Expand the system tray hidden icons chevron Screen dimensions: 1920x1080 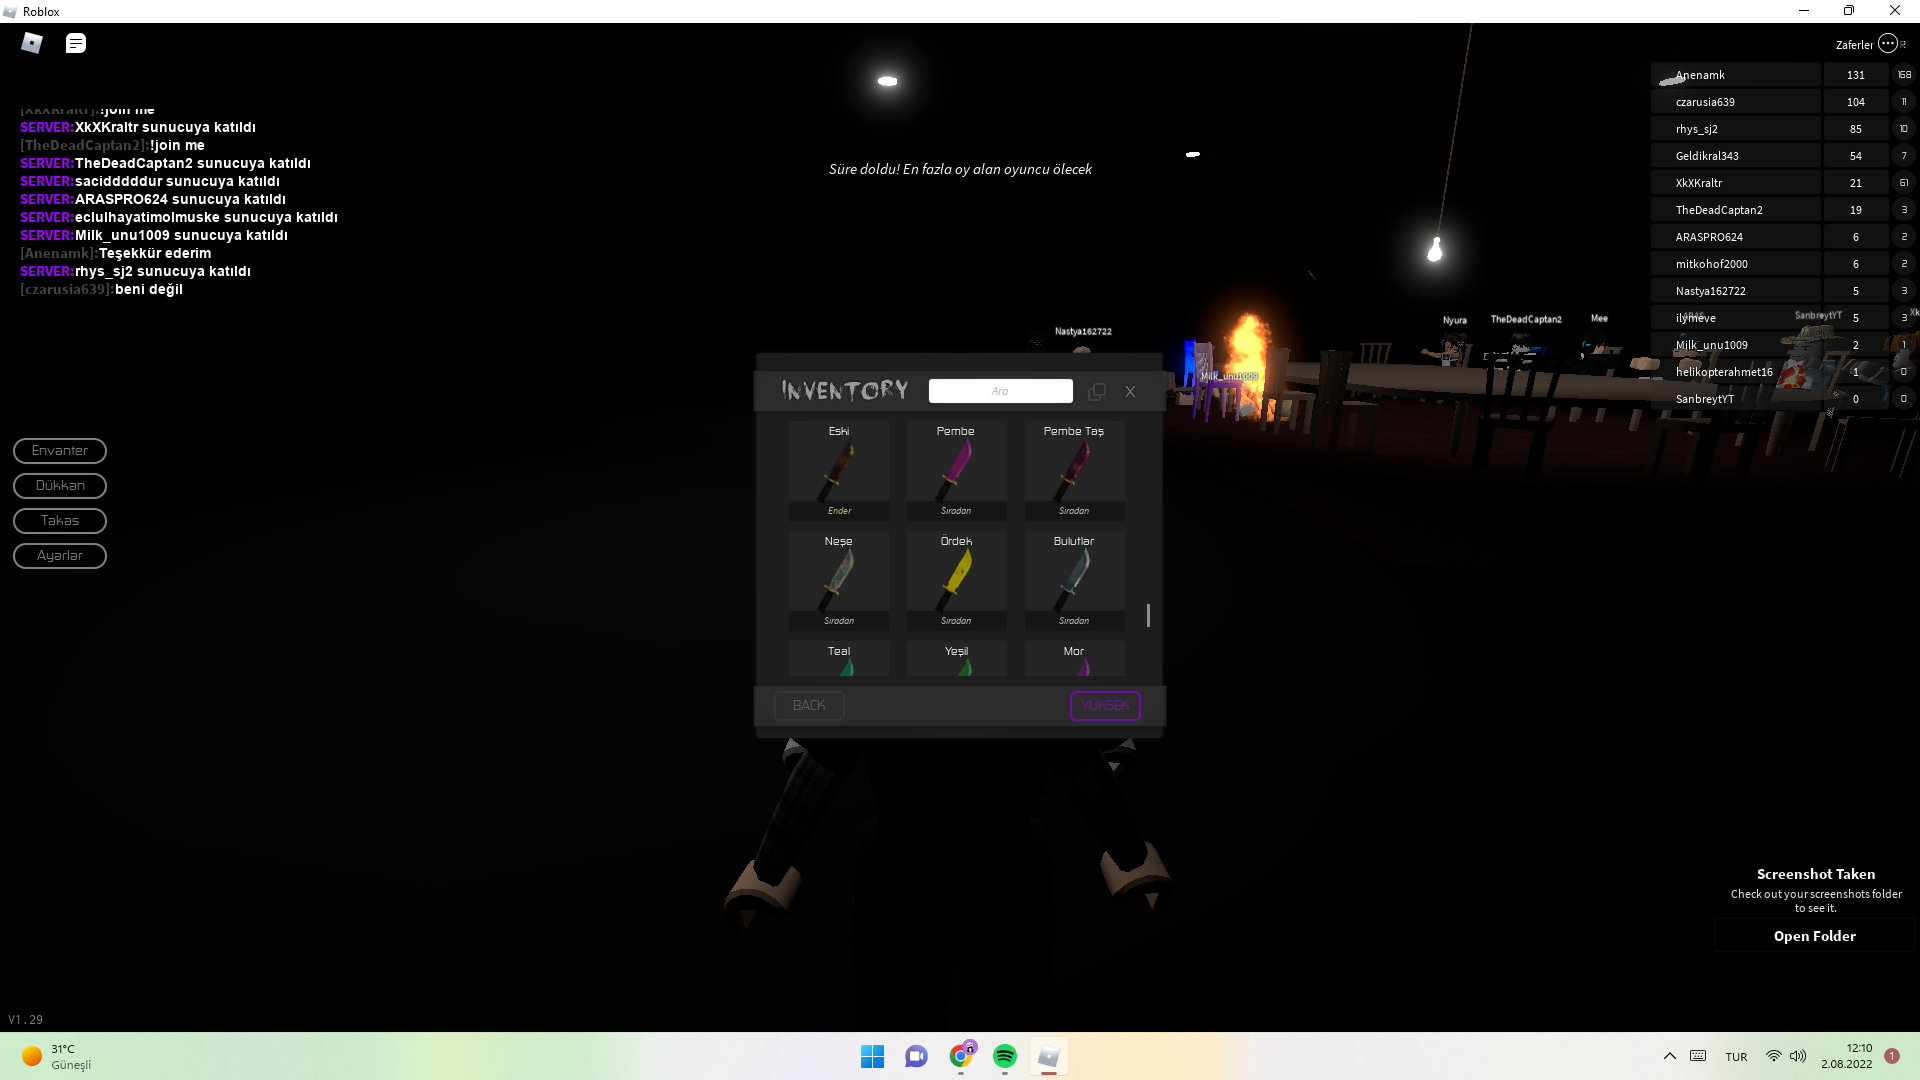coord(1669,1057)
